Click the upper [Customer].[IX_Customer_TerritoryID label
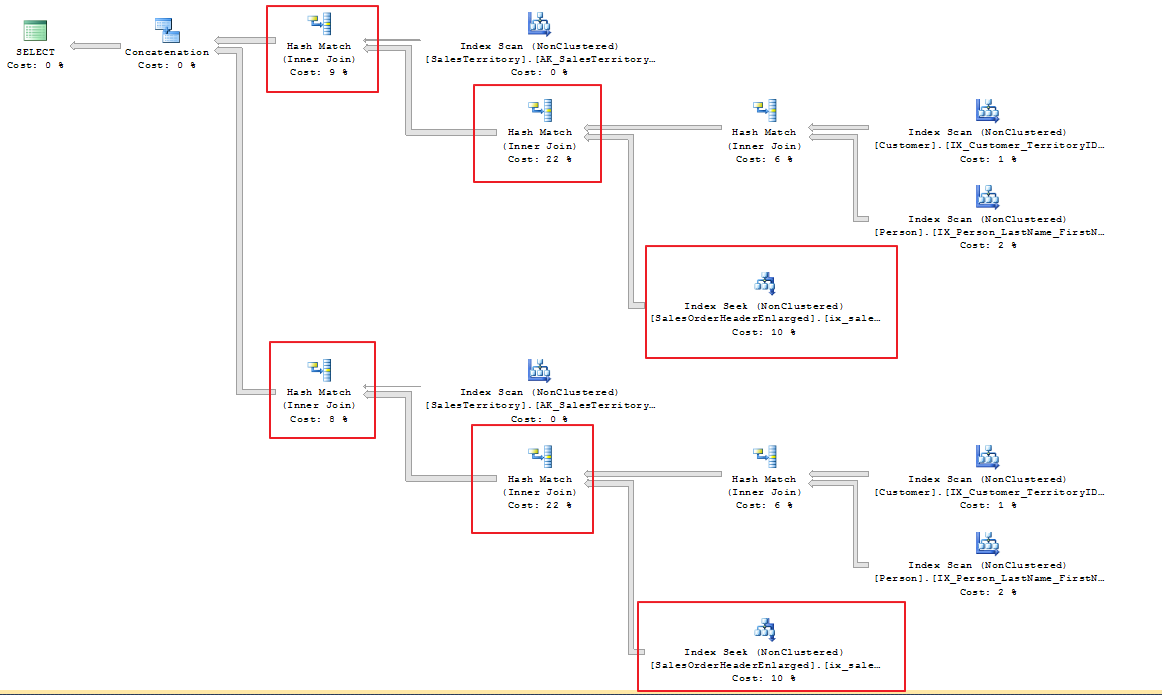 pyautogui.click(x=989, y=145)
